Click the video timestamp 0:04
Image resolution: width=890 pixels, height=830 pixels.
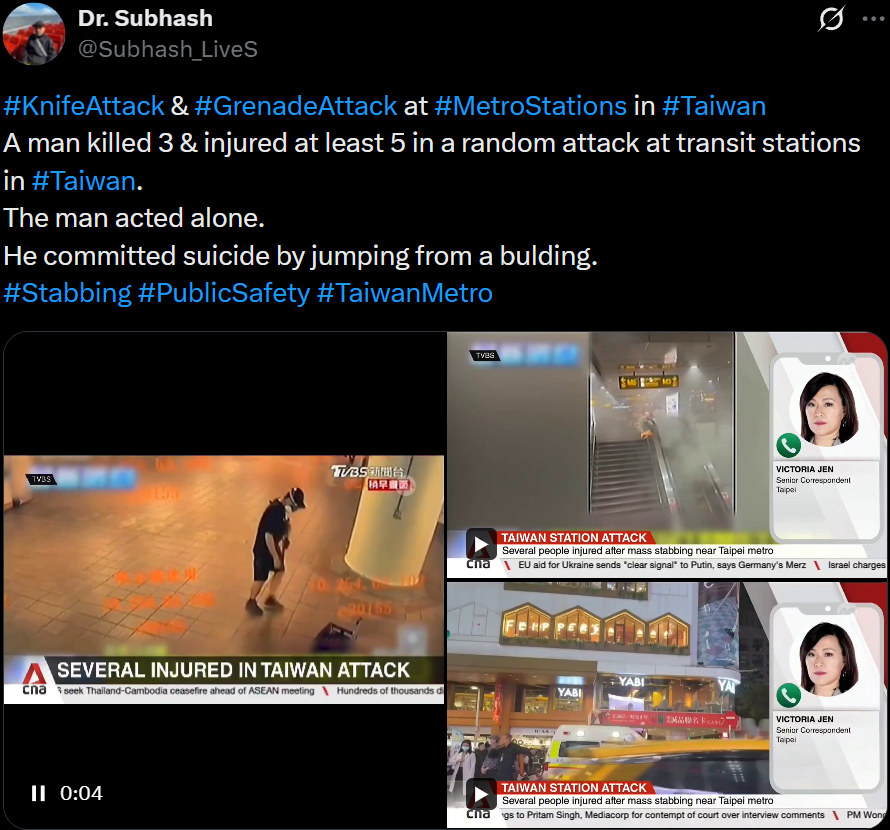click(x=81, y=793)
